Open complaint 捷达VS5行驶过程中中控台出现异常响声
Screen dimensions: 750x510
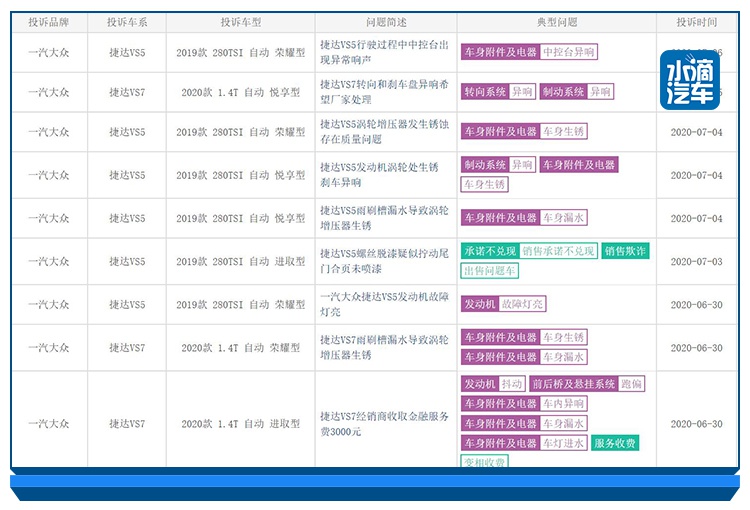385,52
